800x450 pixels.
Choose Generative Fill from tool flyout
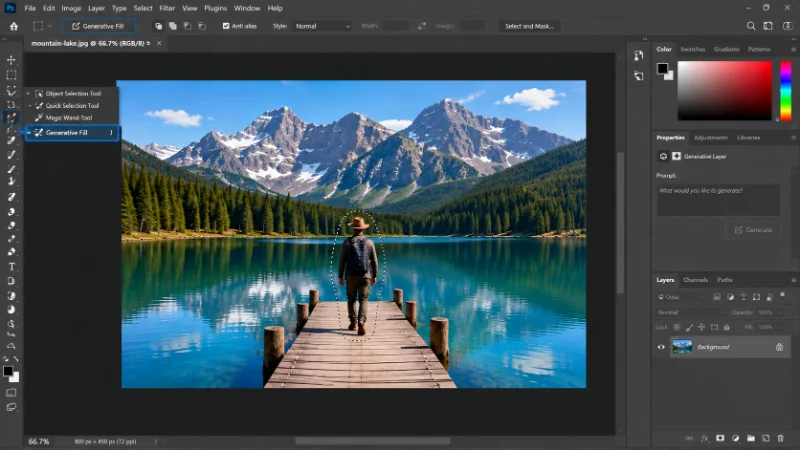click(72, 133)
